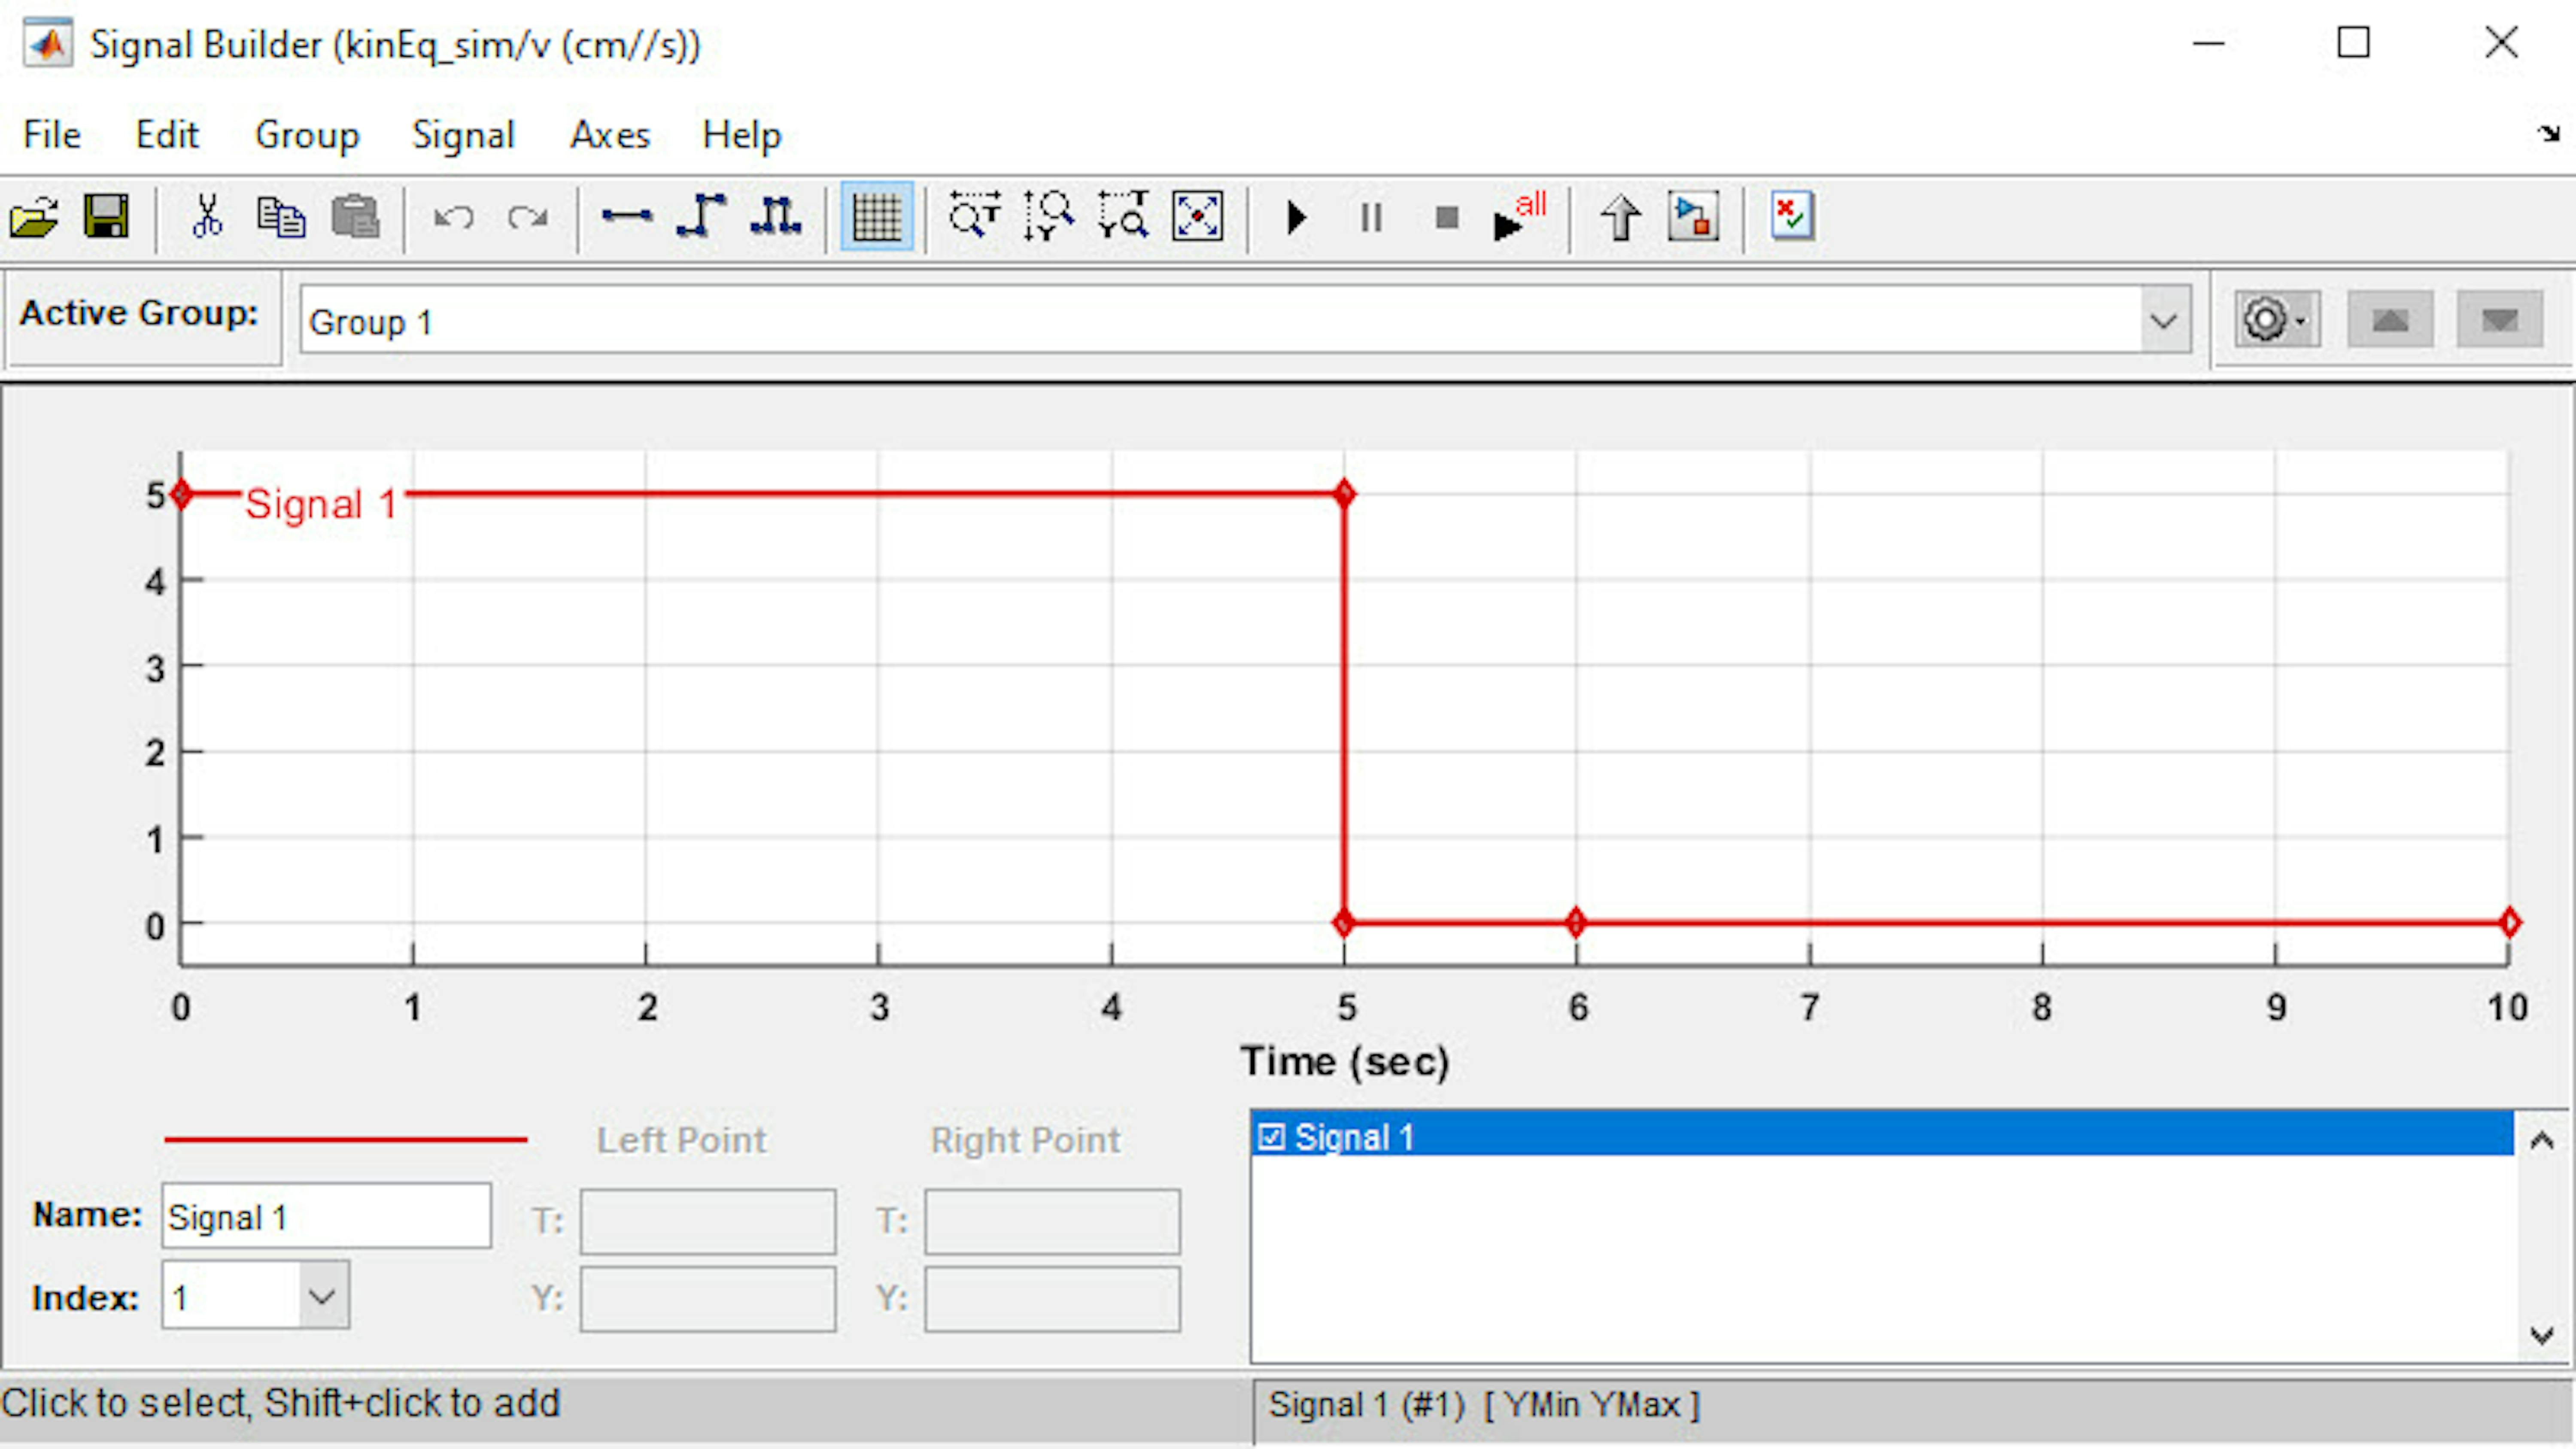Open the Verification settings icon
The image size is (2576, 1449).
[x=1792, y=216]
